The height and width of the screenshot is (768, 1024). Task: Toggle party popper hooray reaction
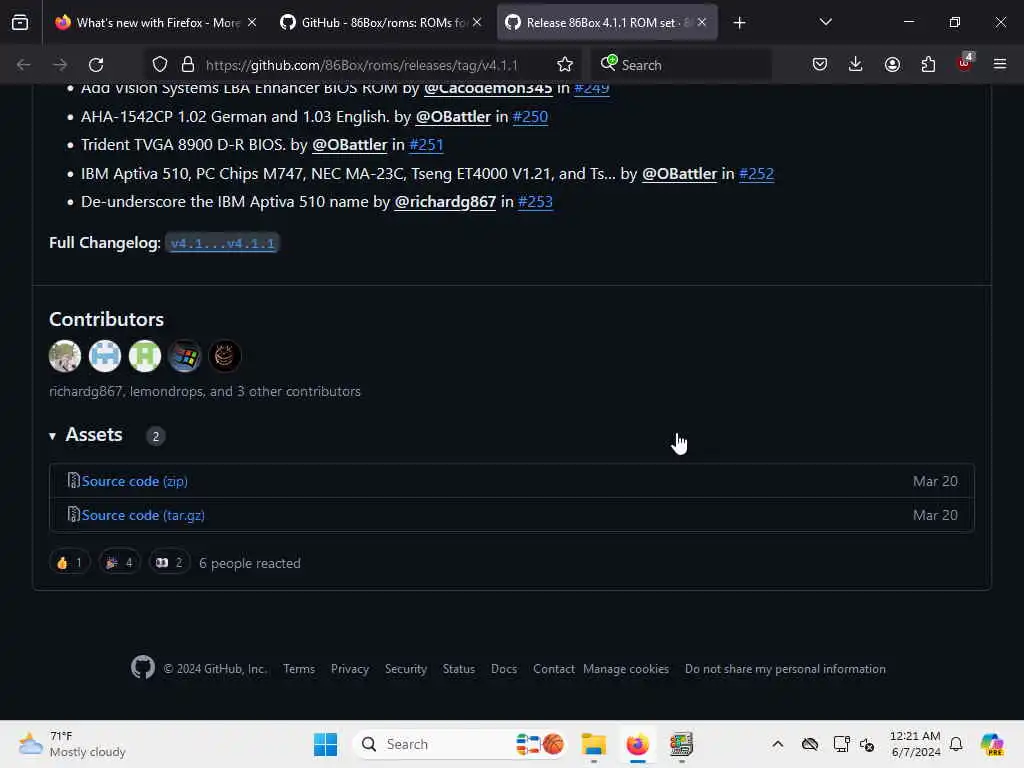pos(119,563)
